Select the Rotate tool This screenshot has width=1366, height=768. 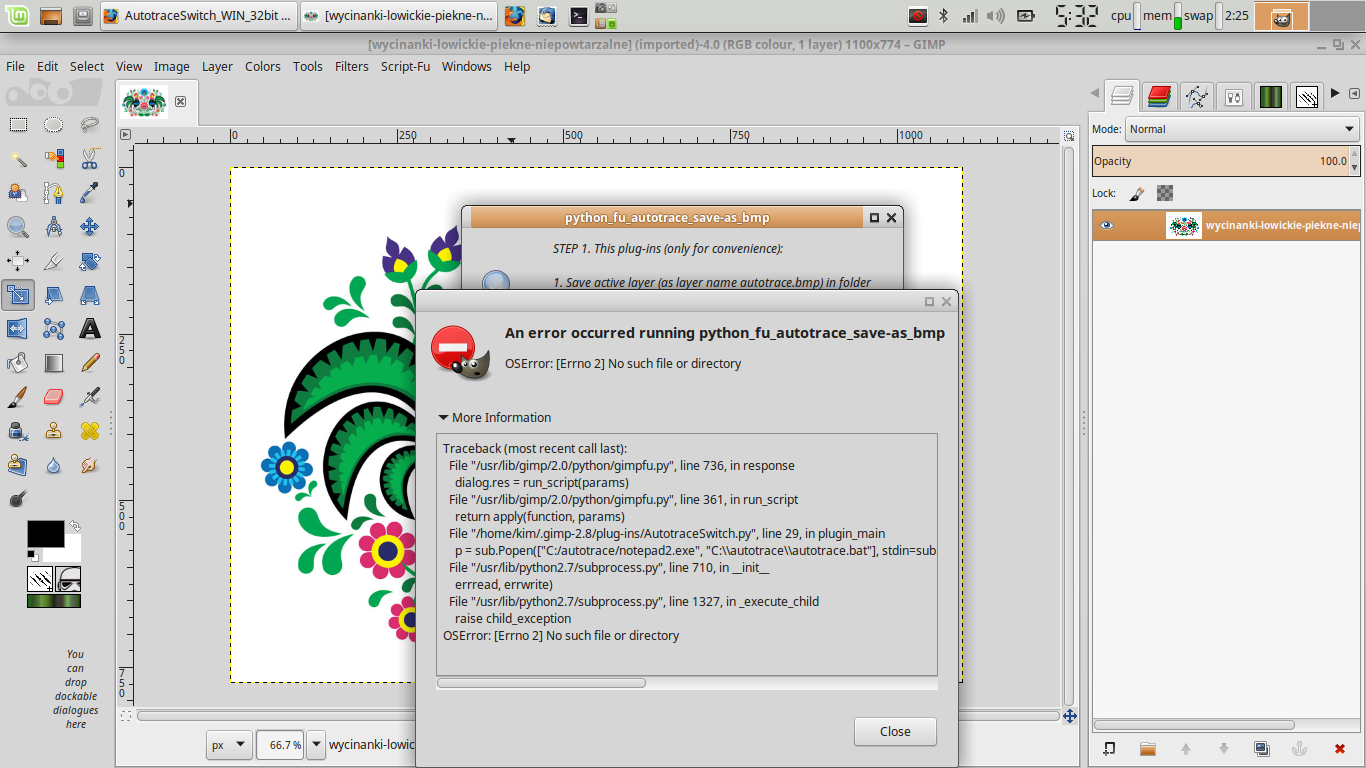[x=90, y=261]
